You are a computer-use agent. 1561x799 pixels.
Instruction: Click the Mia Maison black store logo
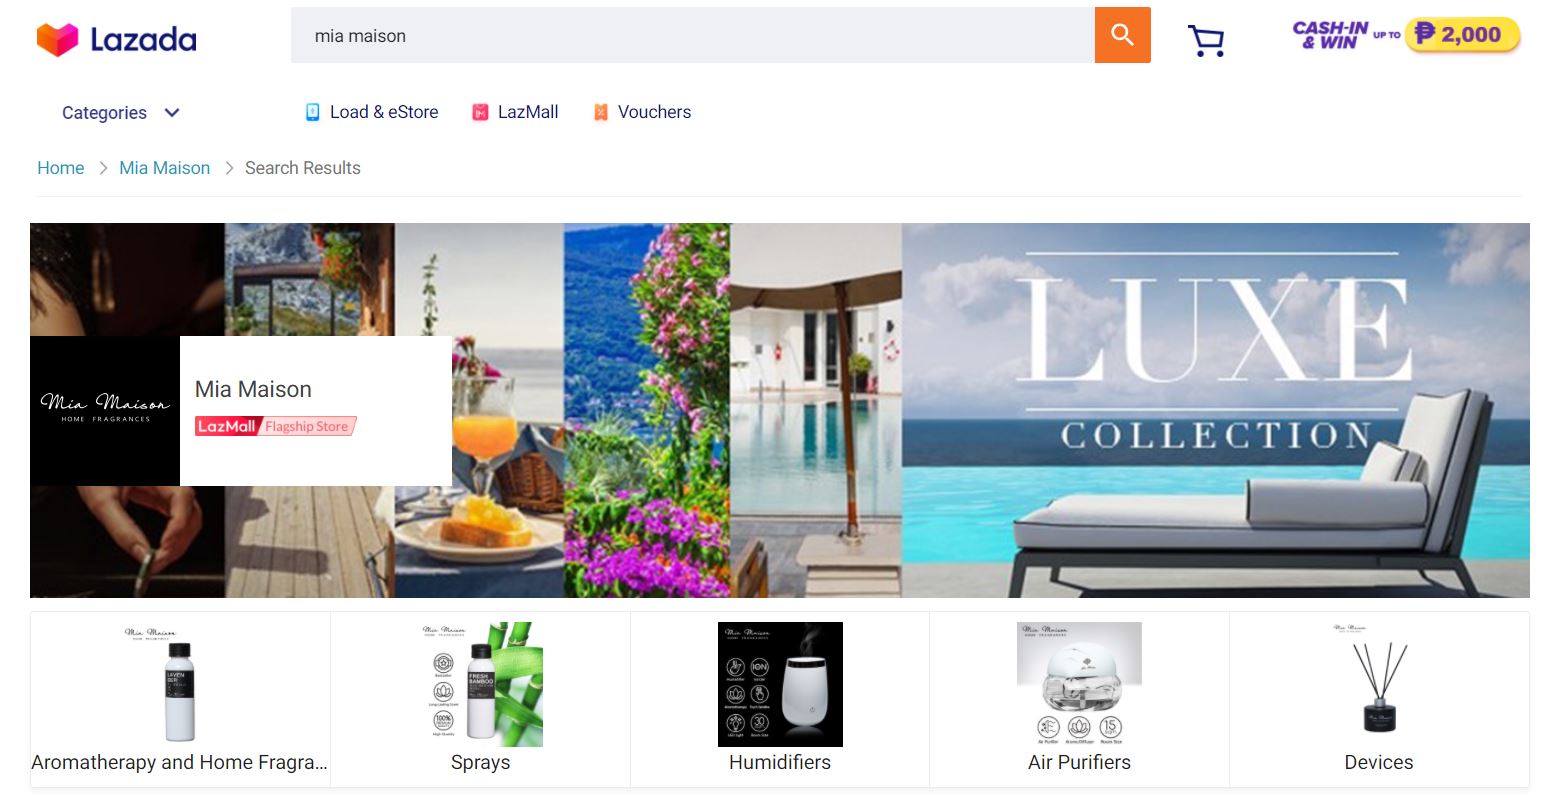[105, 411]
